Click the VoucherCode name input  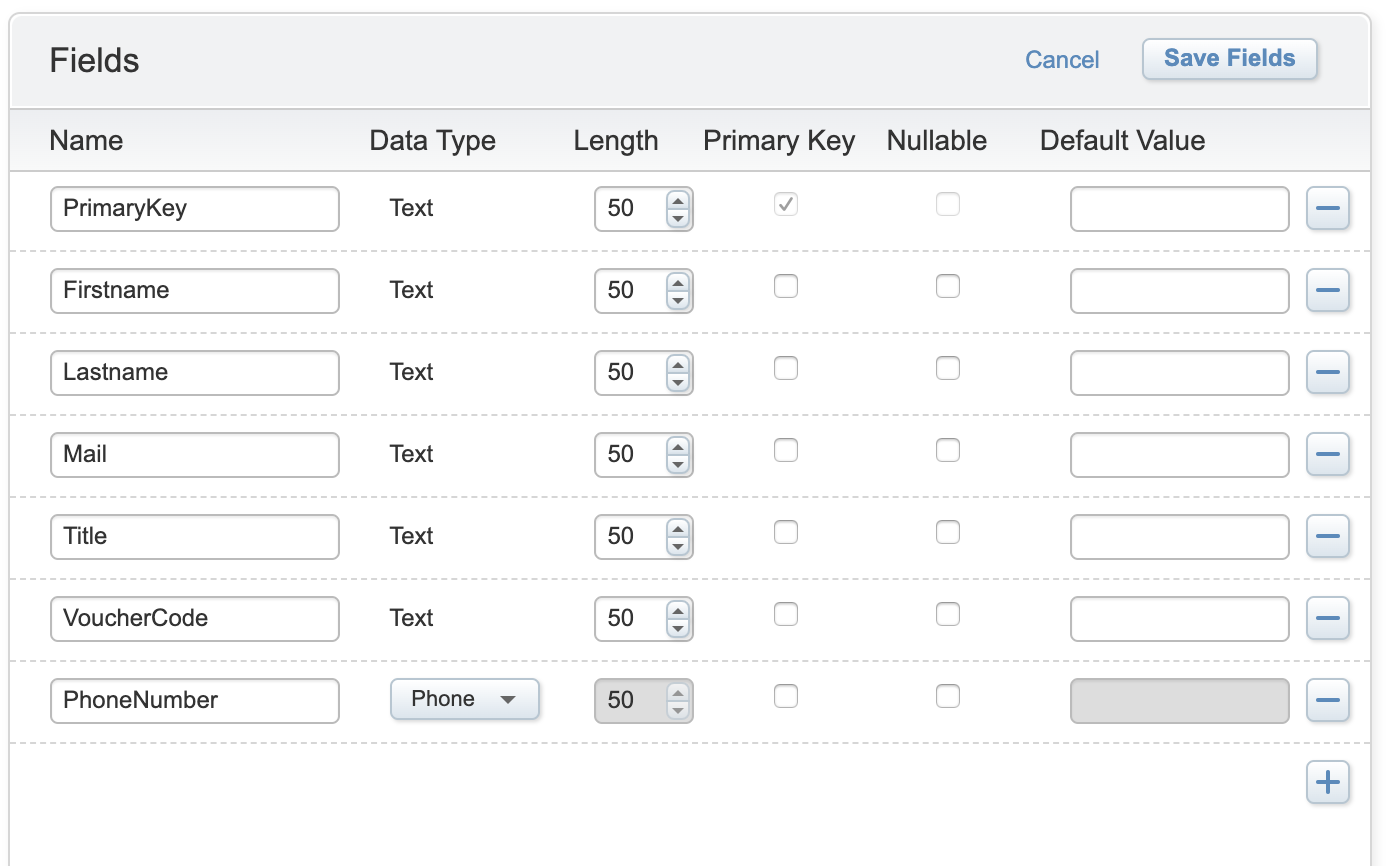point(194,619)
